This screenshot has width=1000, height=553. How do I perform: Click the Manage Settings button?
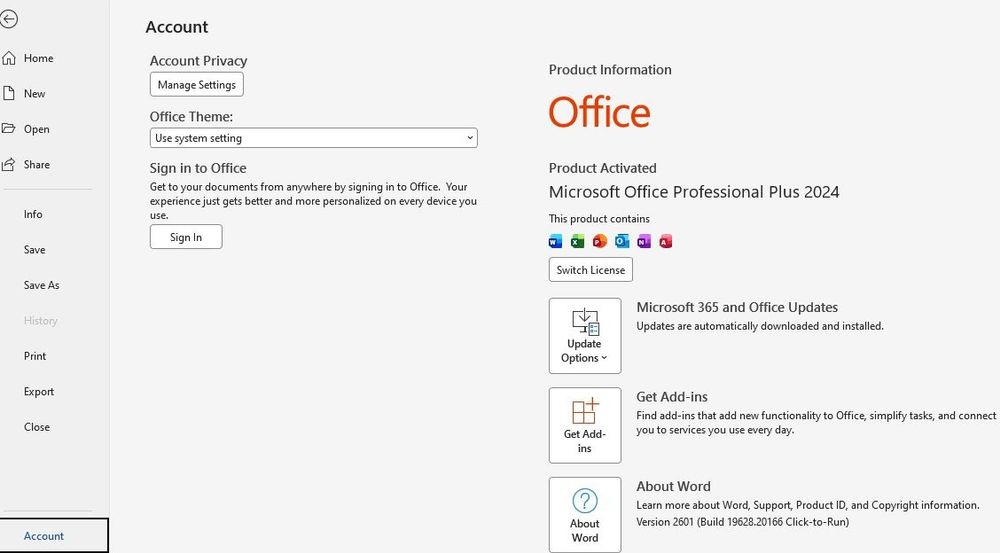197,85
